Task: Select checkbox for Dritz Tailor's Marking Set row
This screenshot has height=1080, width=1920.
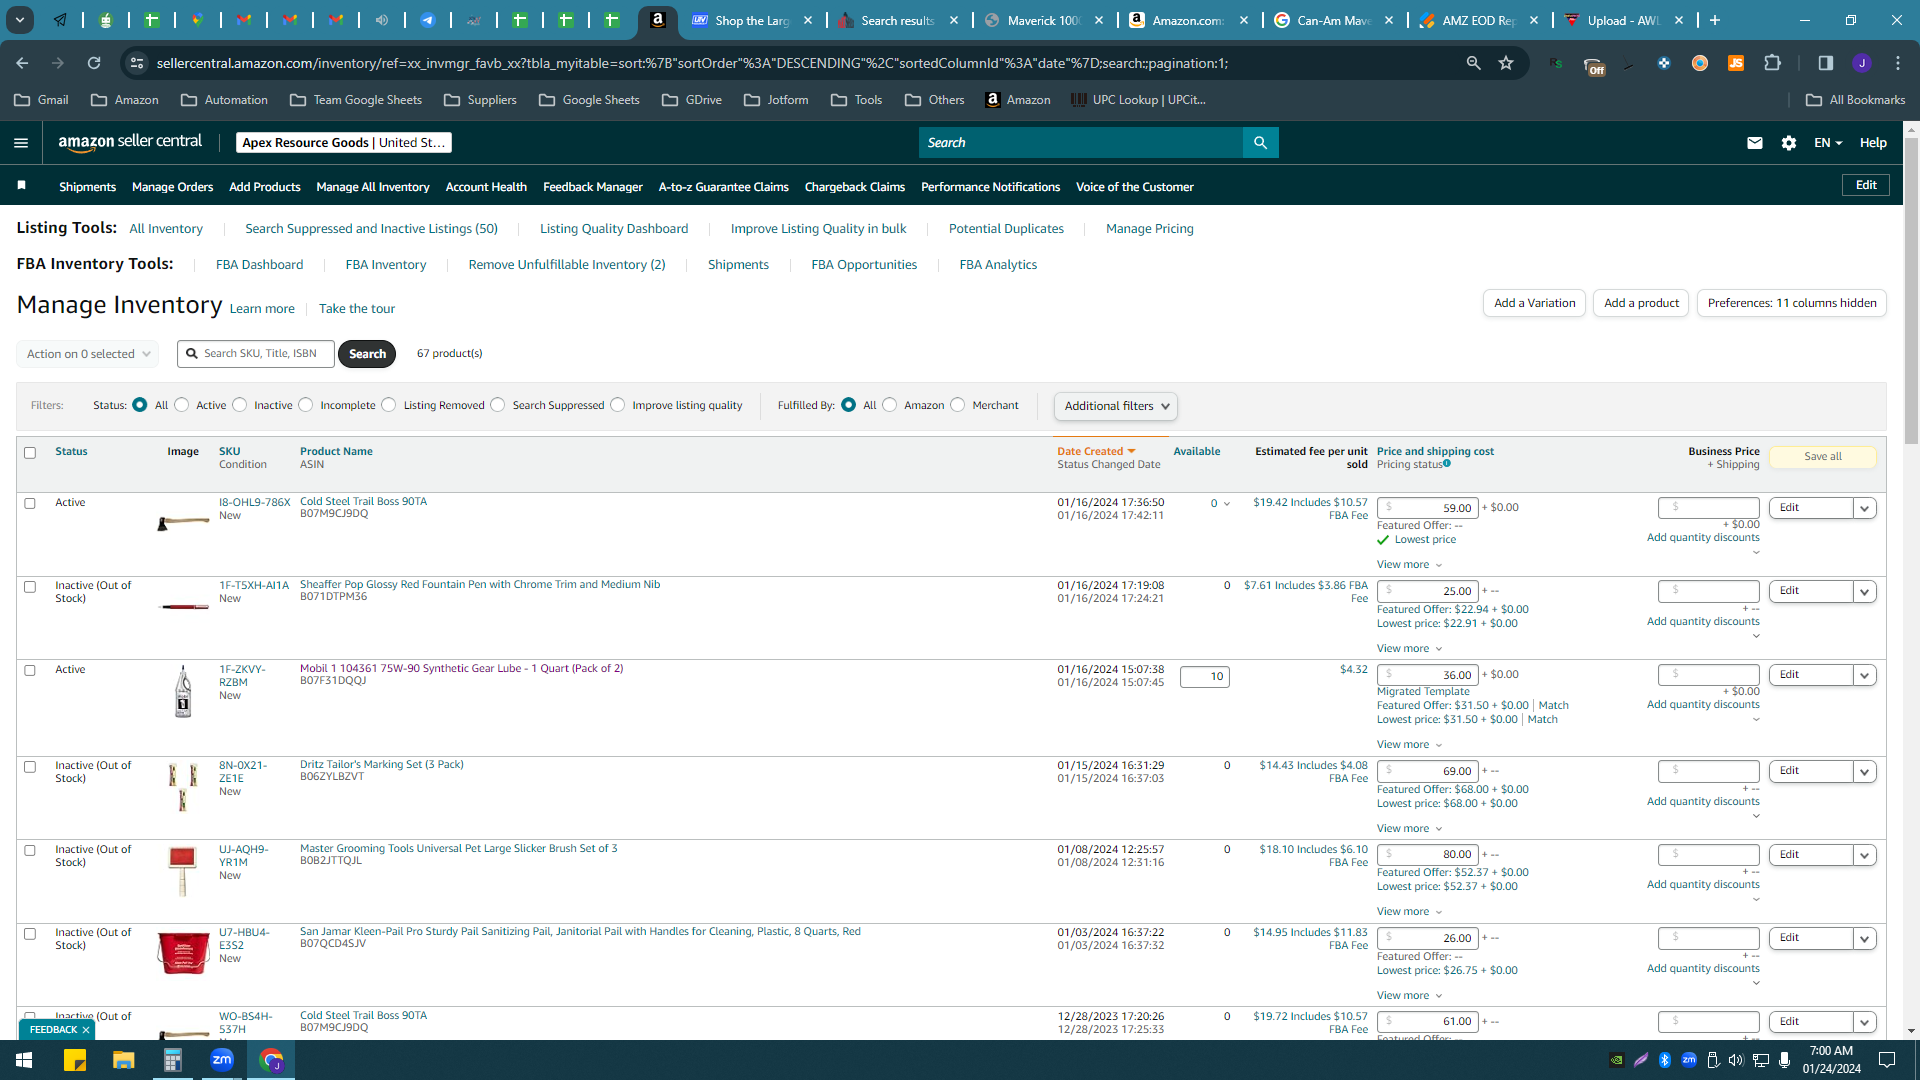Action: (x=30, y=767)
